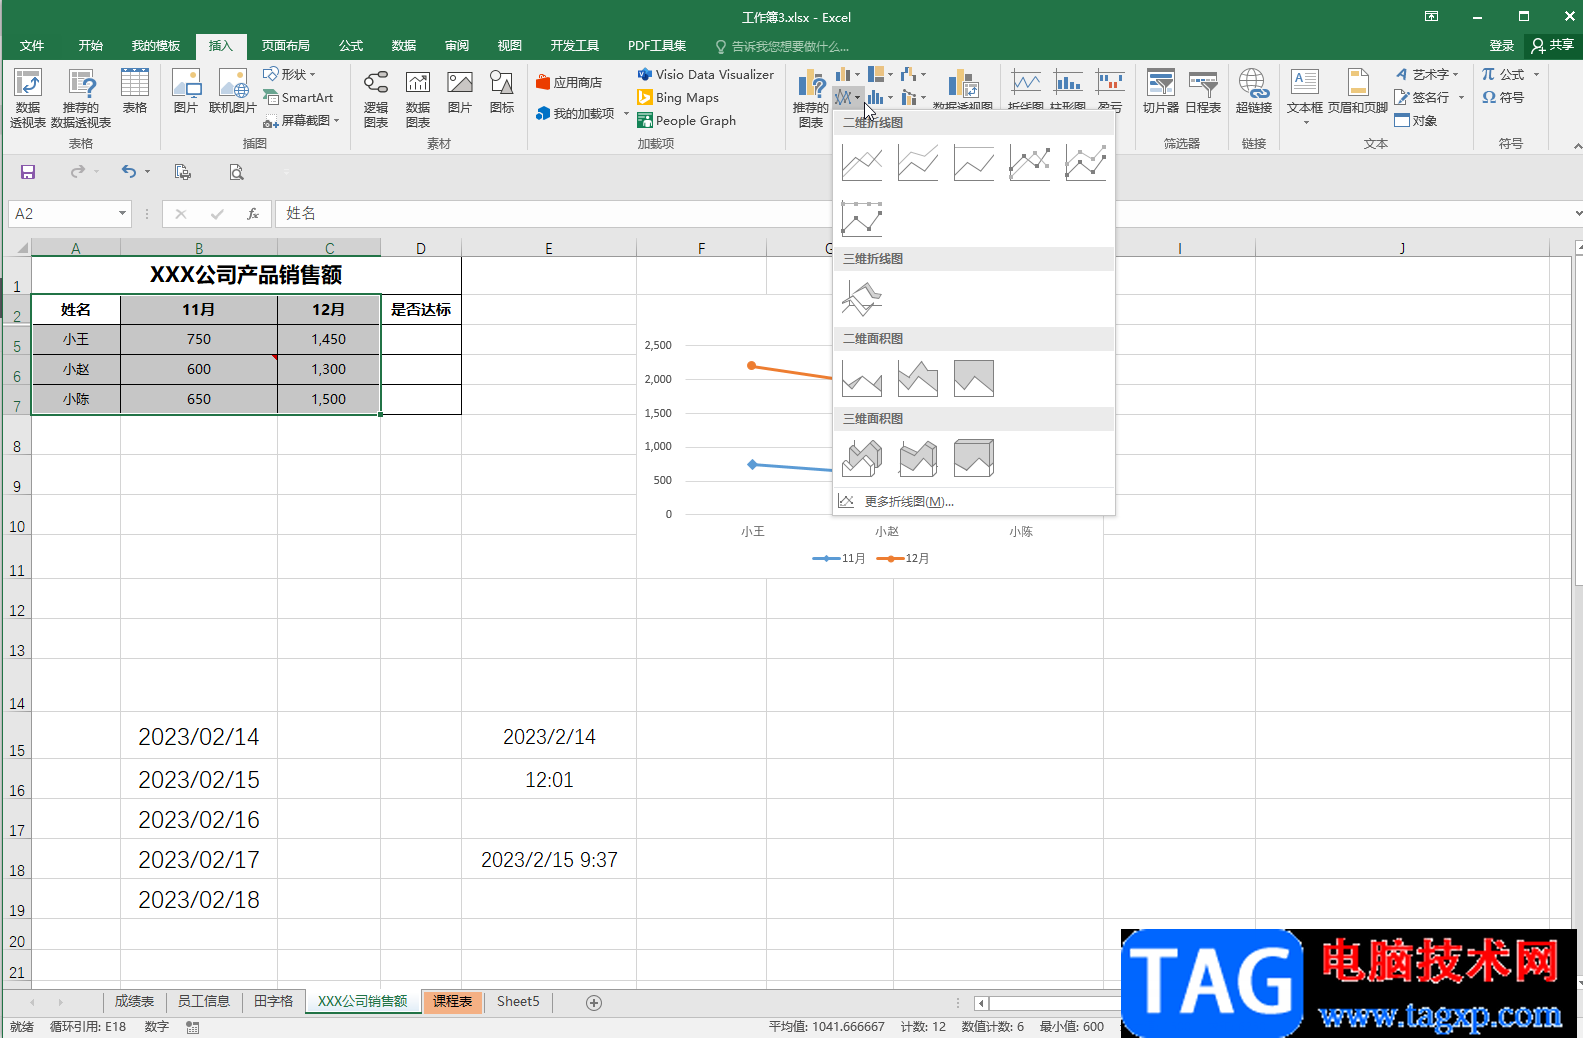
Task: Insert a Hyperlink (超链接)
Action: point(1254,91)
